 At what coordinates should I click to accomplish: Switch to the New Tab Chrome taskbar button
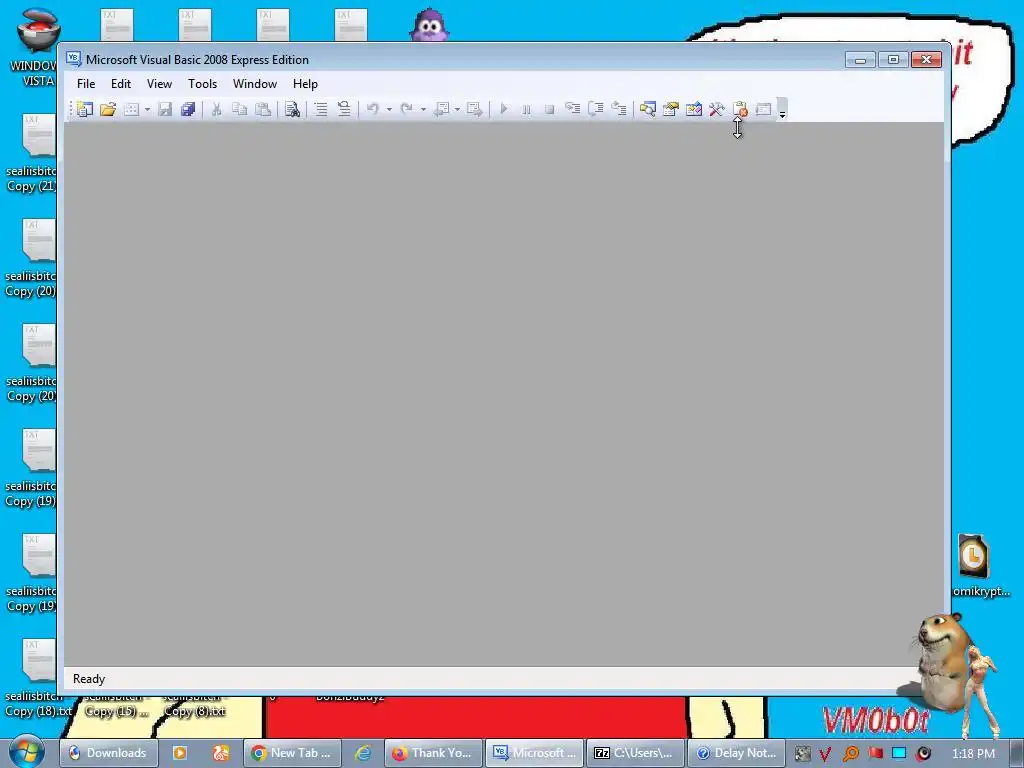[292, 753]
